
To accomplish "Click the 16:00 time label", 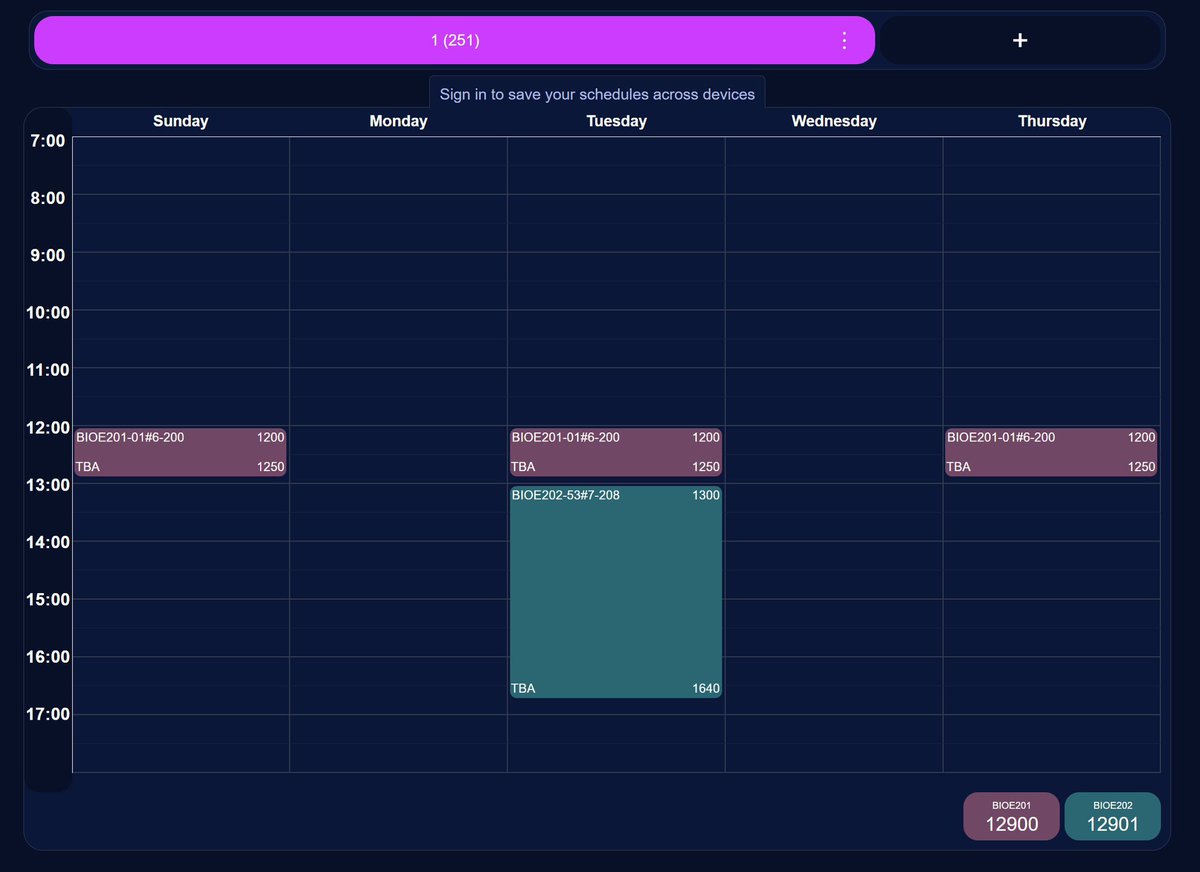I will pos(46,657).
